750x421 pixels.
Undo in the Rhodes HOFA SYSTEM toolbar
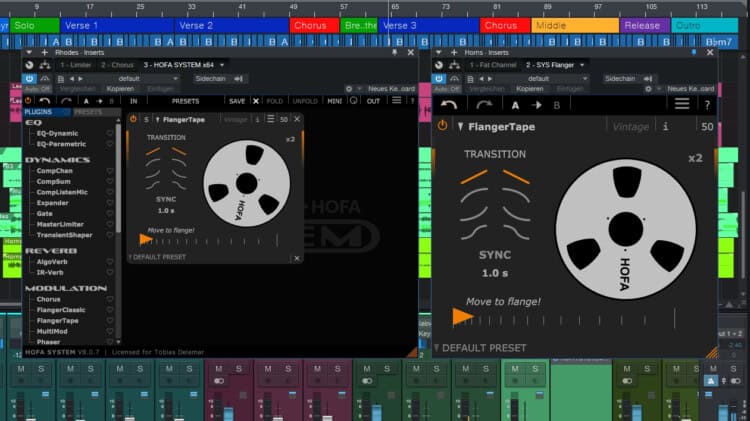[44, 101]
